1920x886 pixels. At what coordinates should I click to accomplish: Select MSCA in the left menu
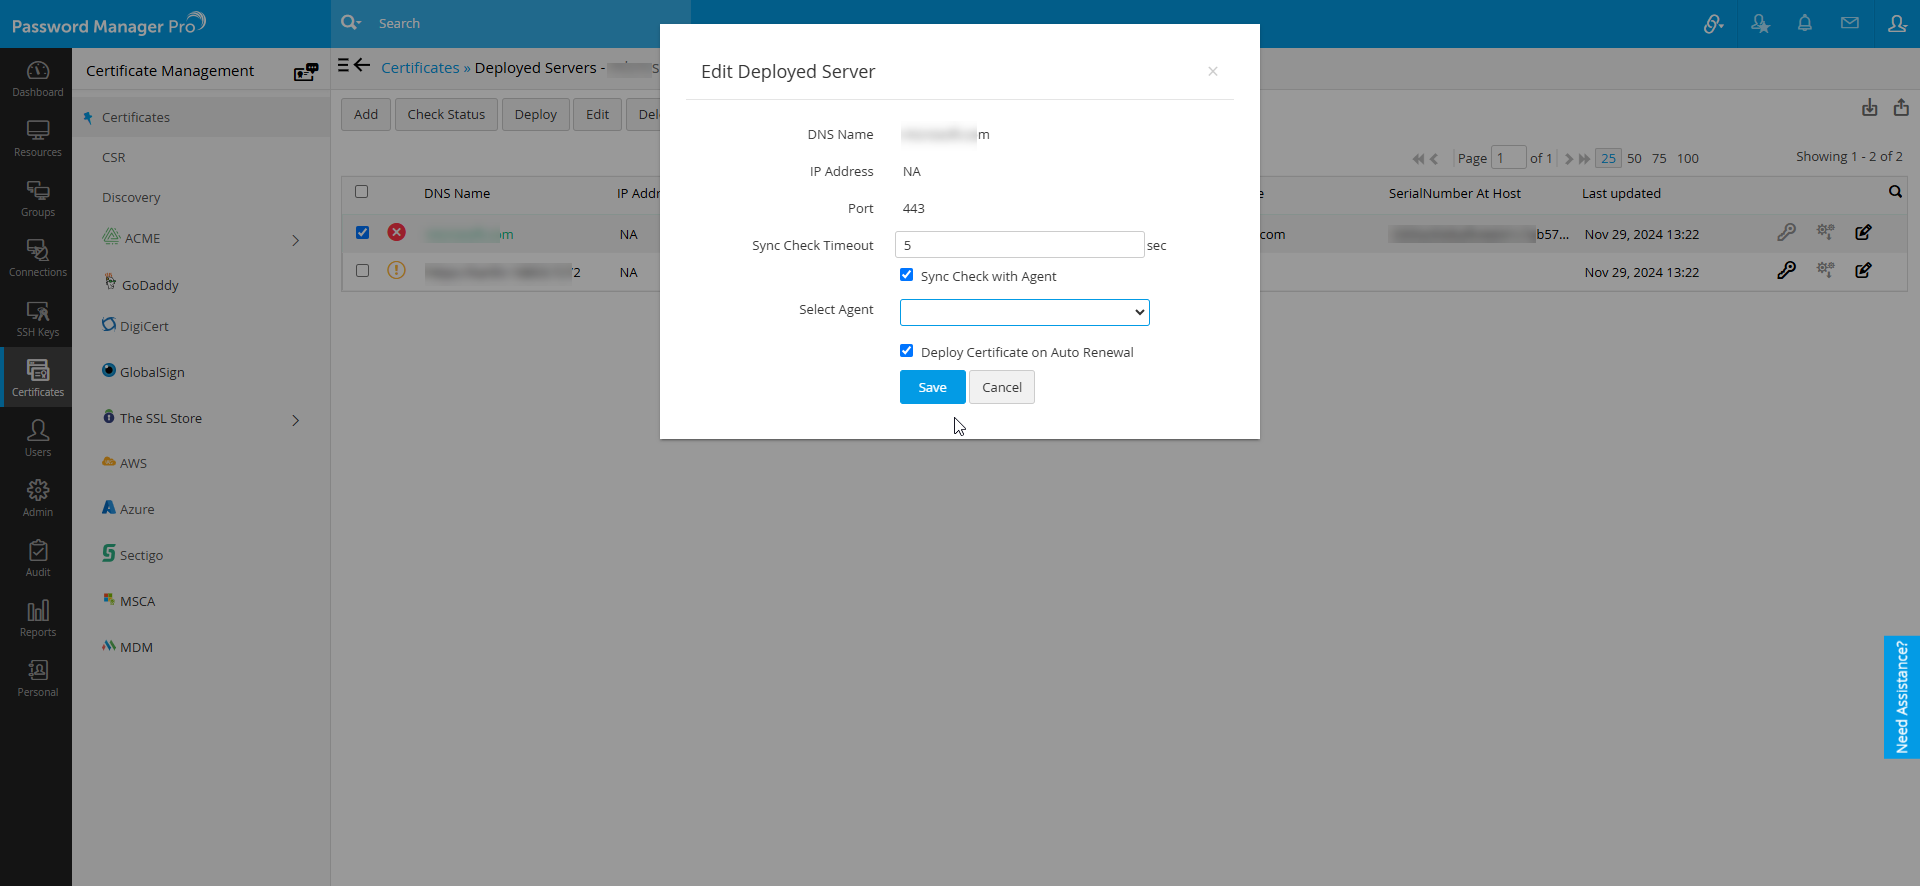point(138,601)
